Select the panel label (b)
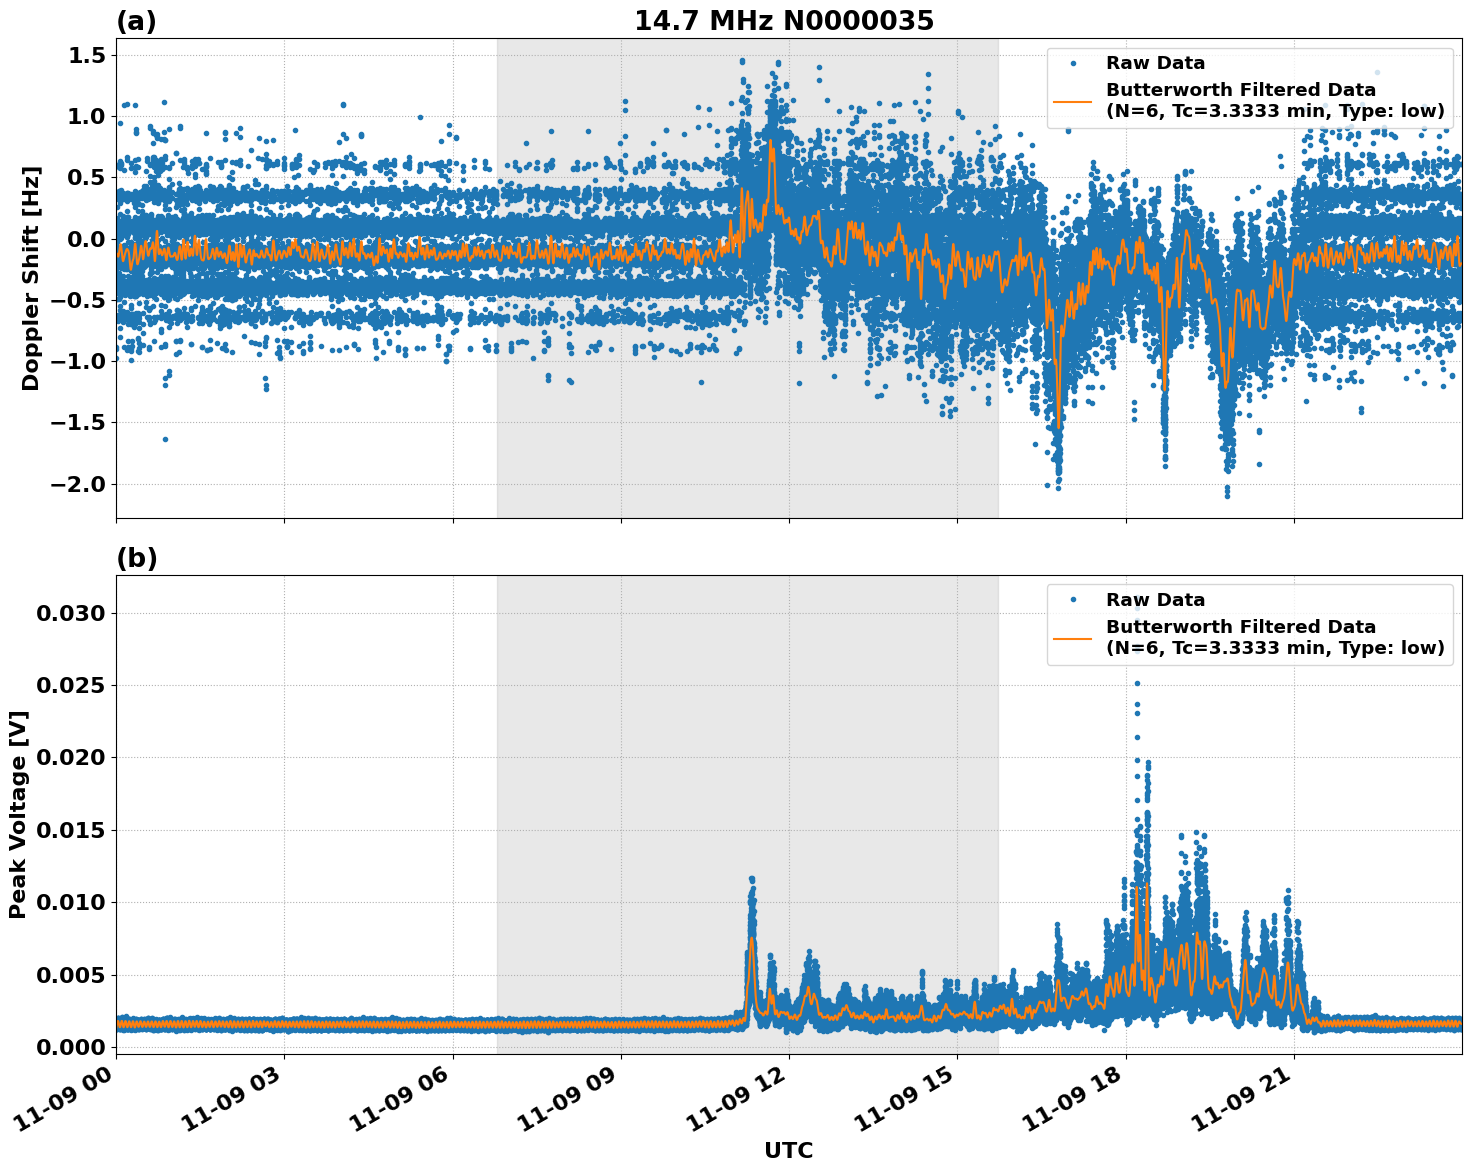The width and height of the screenshot is (1472, 1172). [138, 556]
